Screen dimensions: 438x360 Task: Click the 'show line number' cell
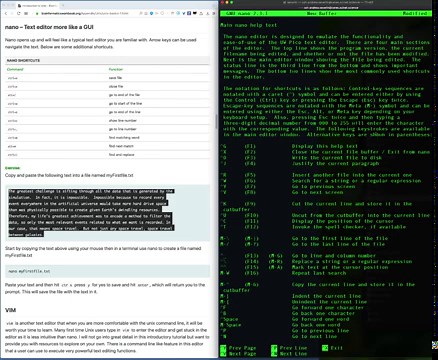click(123, 121)
